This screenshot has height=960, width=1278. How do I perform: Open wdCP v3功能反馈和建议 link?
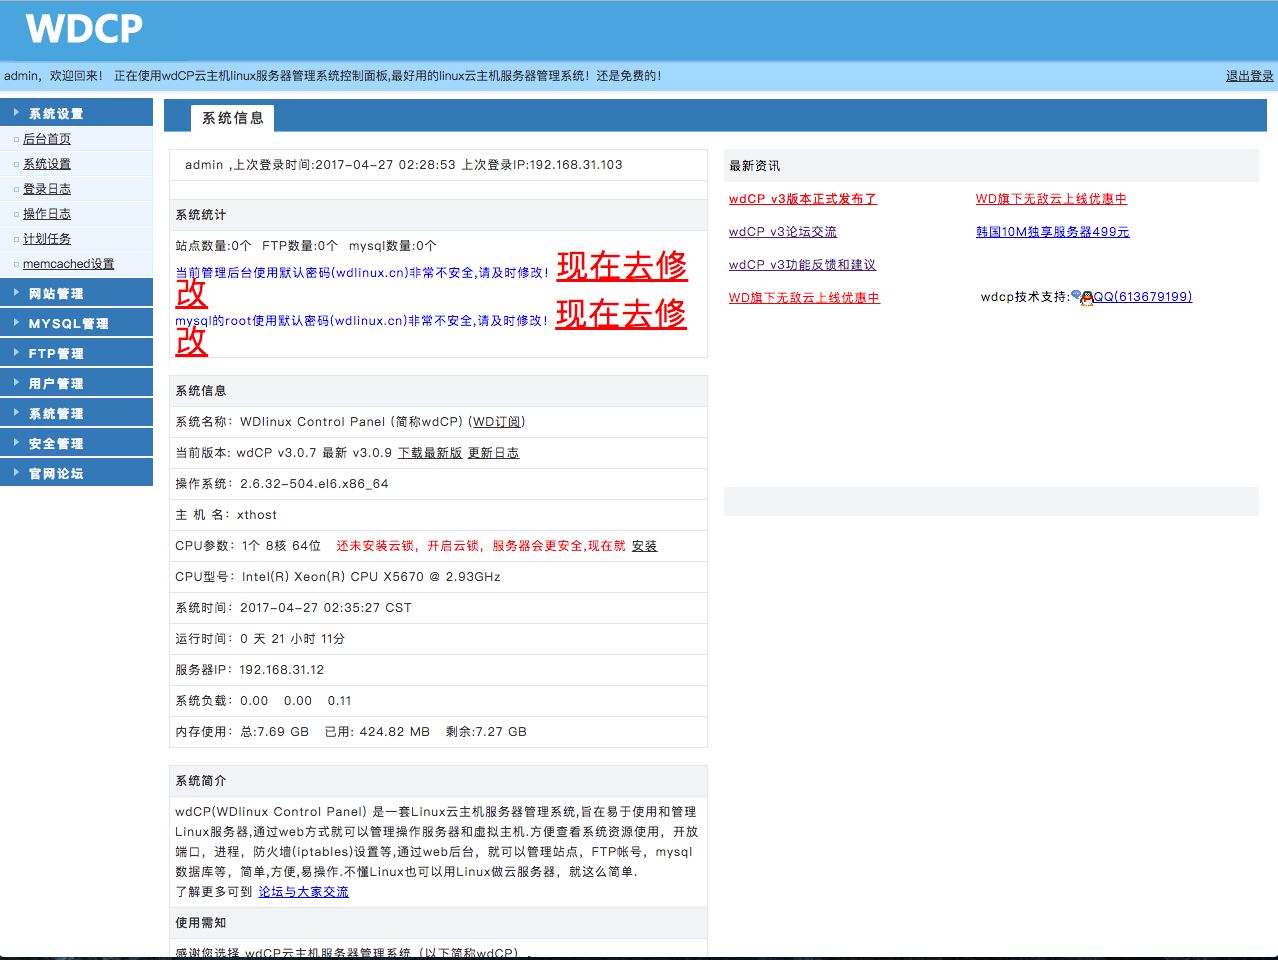802,265
